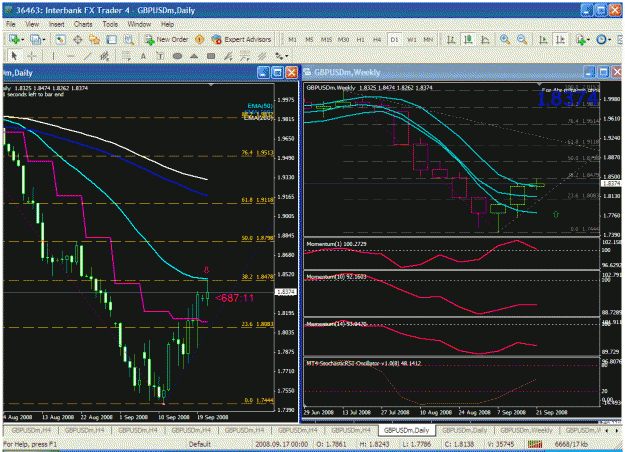Select the active GBPUSDm,Daily chart tab
625x452 pixels.
pyautogui.click(x=406, y=430)
